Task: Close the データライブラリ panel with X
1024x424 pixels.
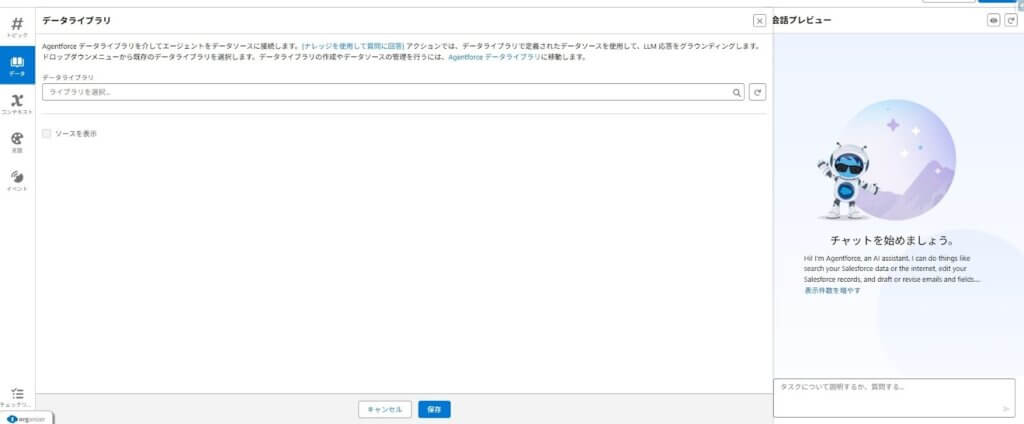Action: [760, 21]
